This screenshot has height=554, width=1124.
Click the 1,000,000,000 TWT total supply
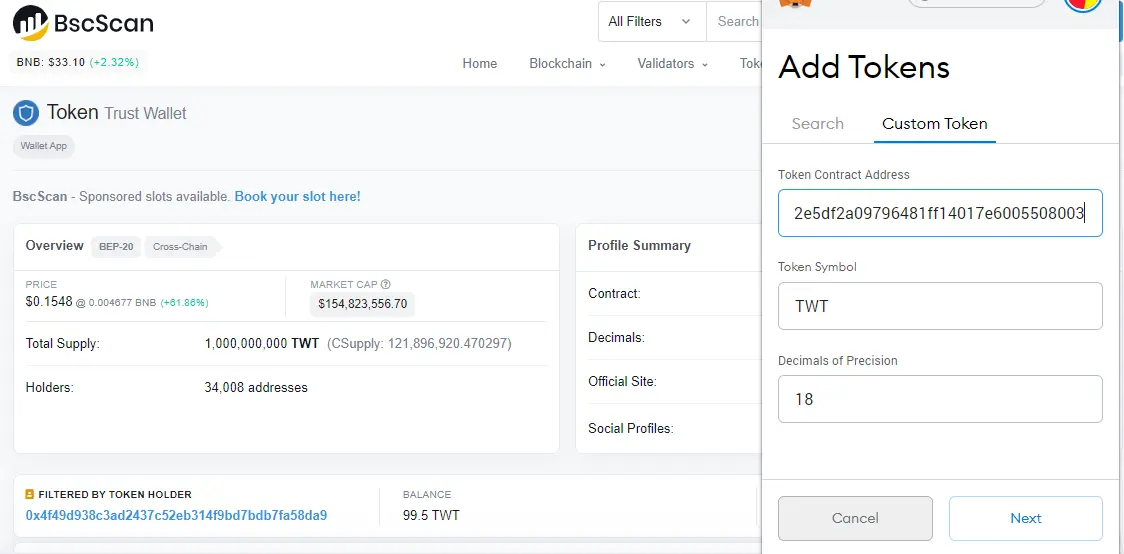(262, 343)
